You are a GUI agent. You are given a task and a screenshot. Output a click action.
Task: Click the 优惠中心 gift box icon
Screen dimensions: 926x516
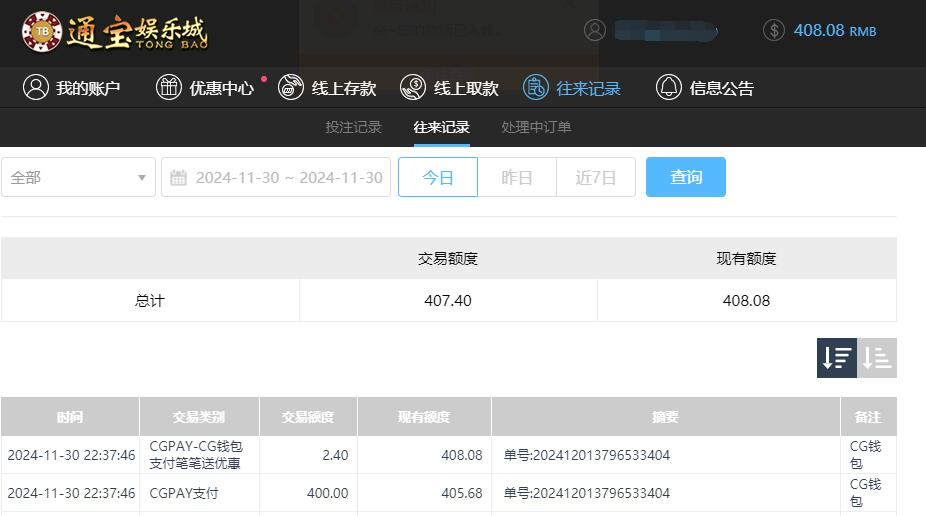coord(169,87)
